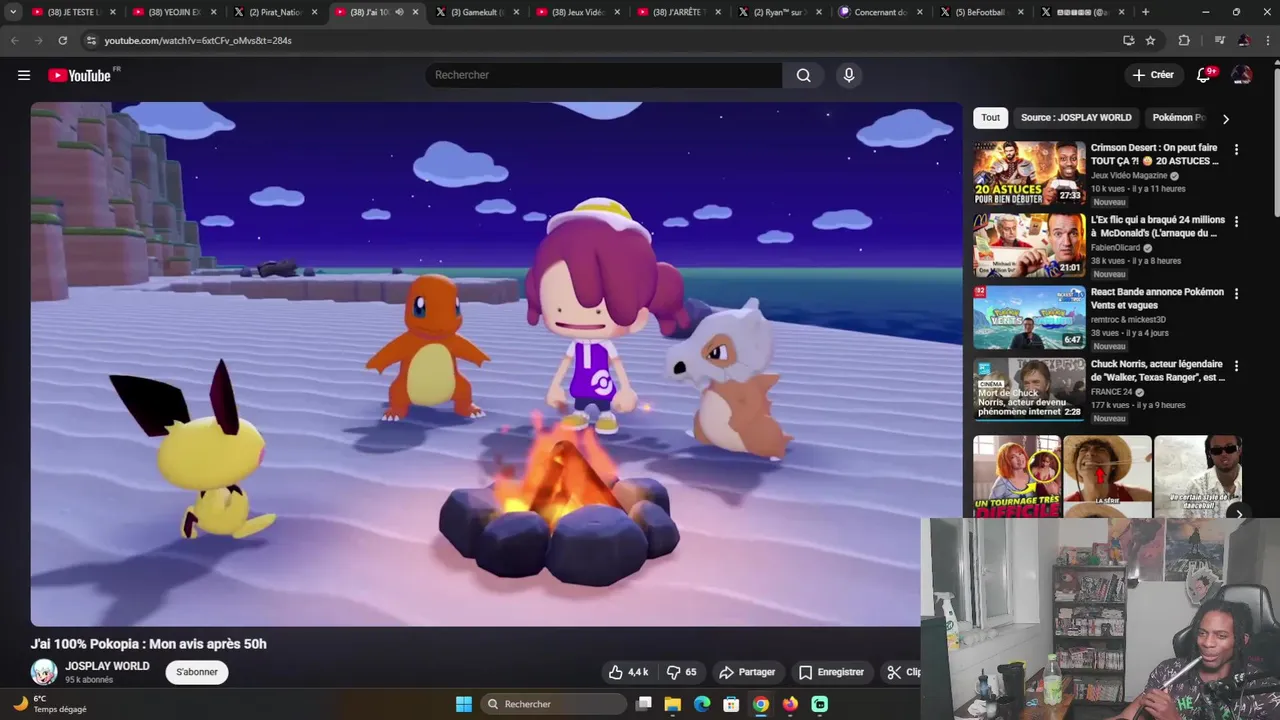Open options for the React Bande Pokémon video
This screenshot has height=720, width=1280.
click(1236, 294)
